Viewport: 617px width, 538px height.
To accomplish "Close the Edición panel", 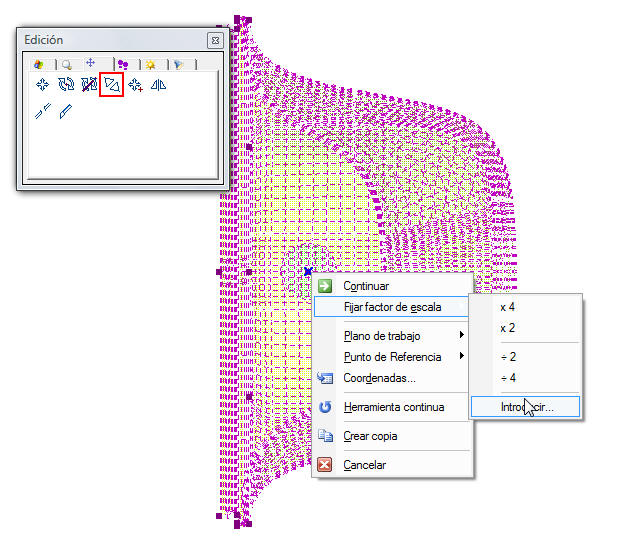I will tap(215, 40).
